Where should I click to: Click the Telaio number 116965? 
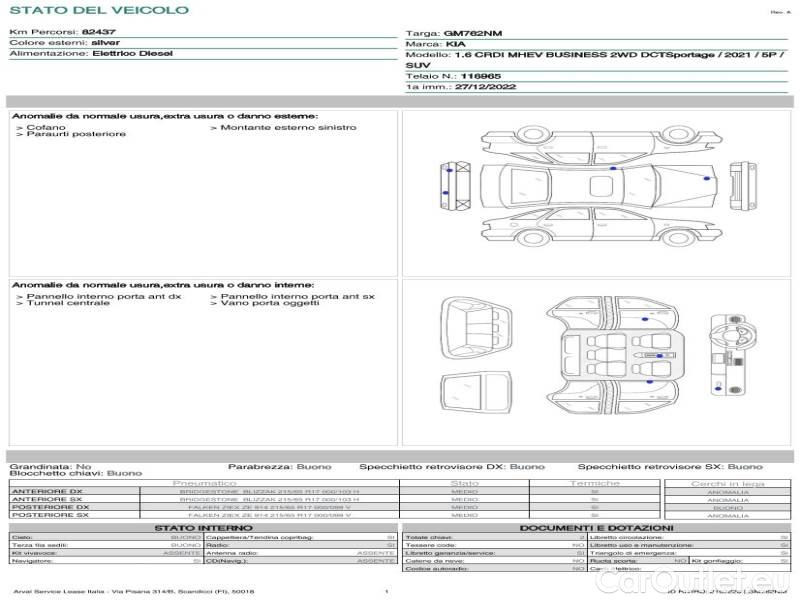click(x=481, y=75)
